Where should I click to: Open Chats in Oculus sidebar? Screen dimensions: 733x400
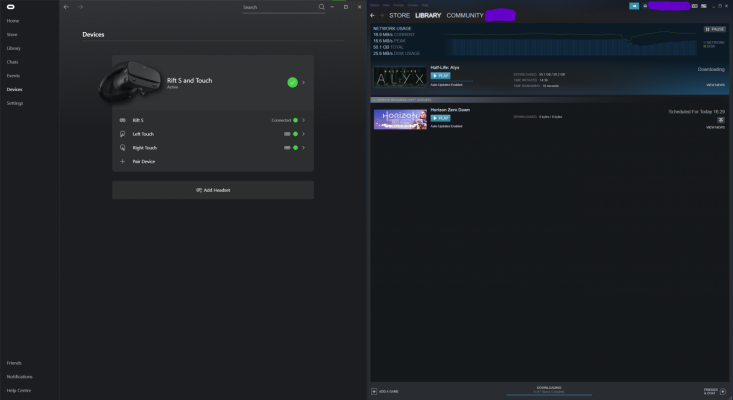(x=12, y=62)
